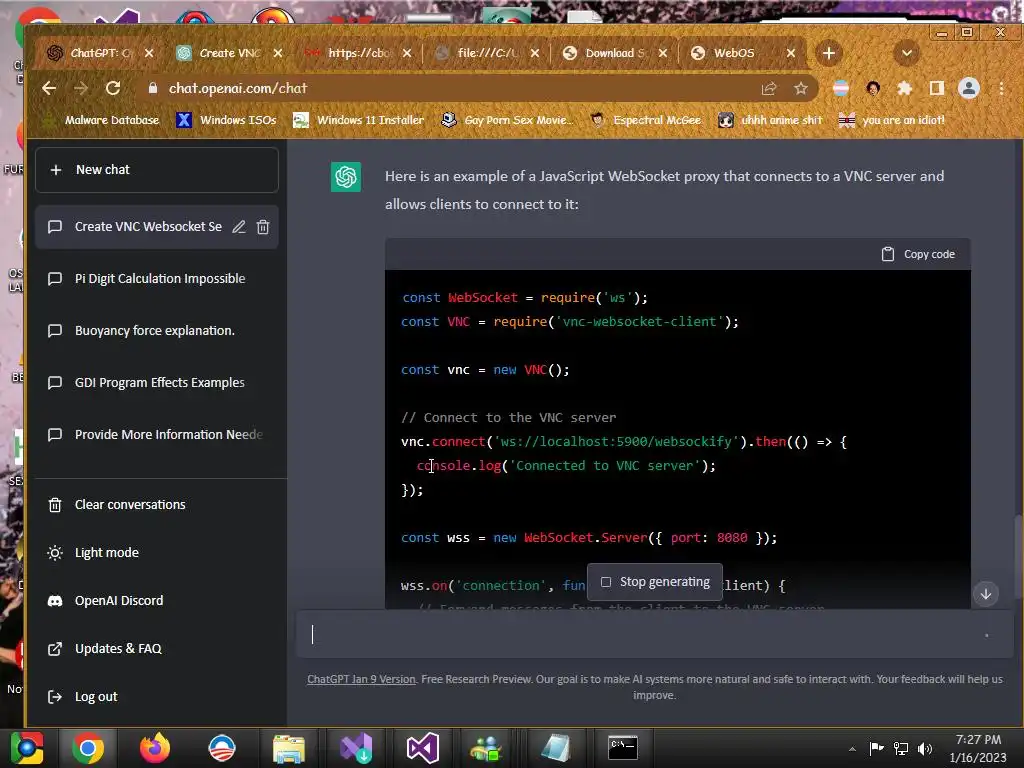
Task: Open Visual Studio from the taskbar
Action: pos(423,748)
